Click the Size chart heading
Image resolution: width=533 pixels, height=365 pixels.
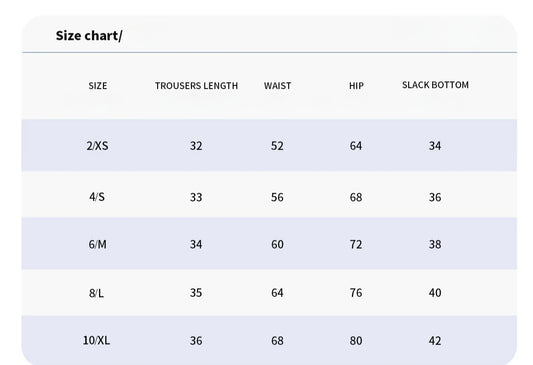(89, 36)
